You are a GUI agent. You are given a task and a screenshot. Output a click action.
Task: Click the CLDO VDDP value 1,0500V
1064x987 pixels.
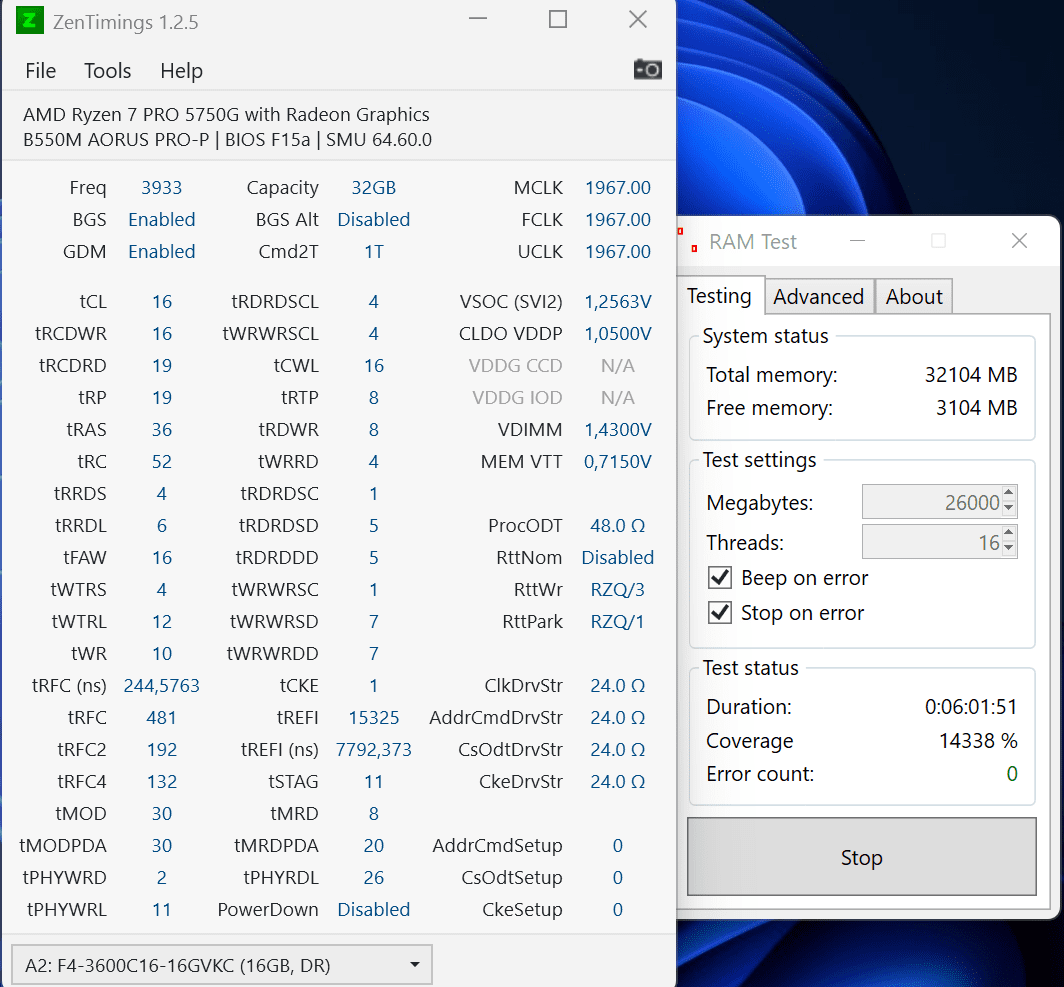618,333
